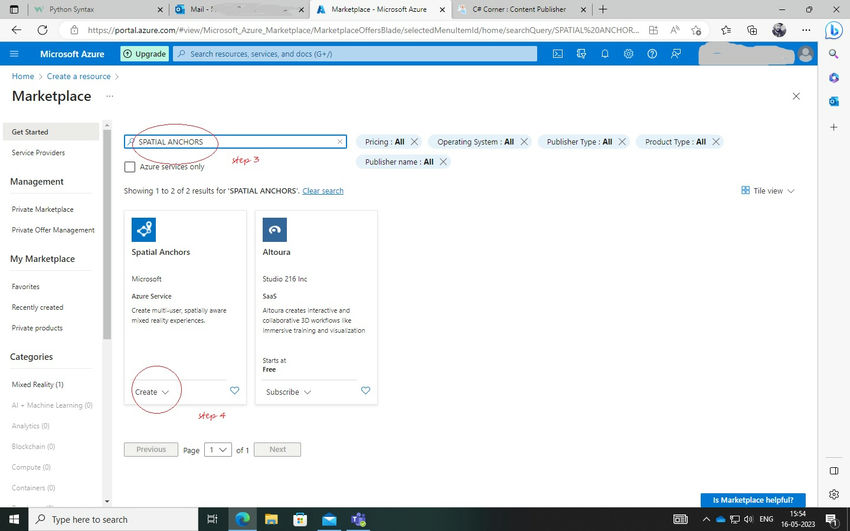
Task: Remove Pricing : All filter
Action: pyautogui.click(x=414, y=141)
